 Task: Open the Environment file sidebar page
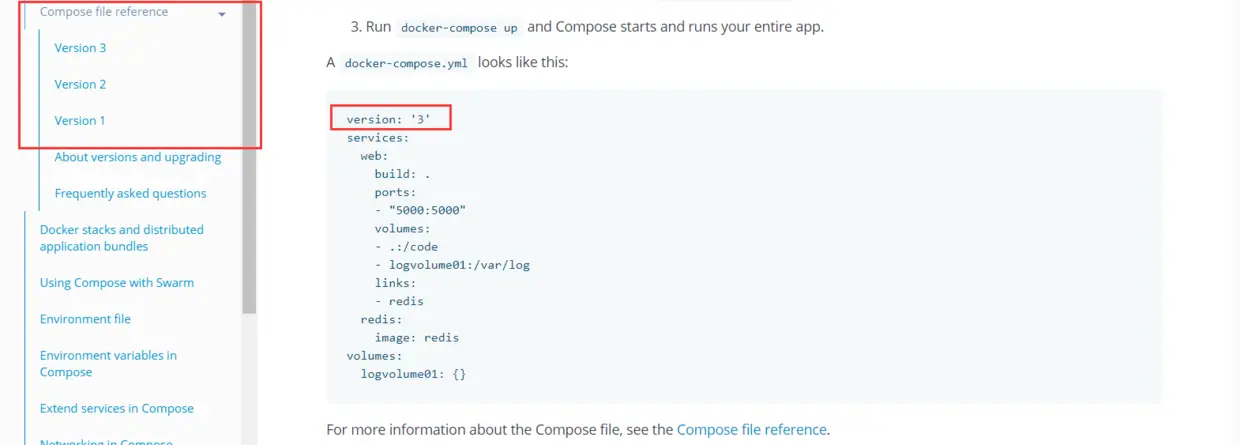click(x=85, y=319)
